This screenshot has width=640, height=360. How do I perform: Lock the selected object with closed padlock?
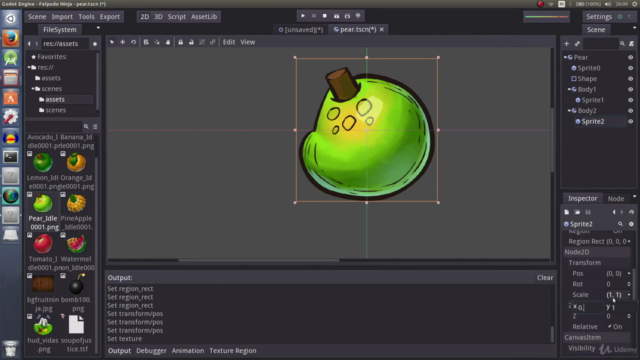180,42
